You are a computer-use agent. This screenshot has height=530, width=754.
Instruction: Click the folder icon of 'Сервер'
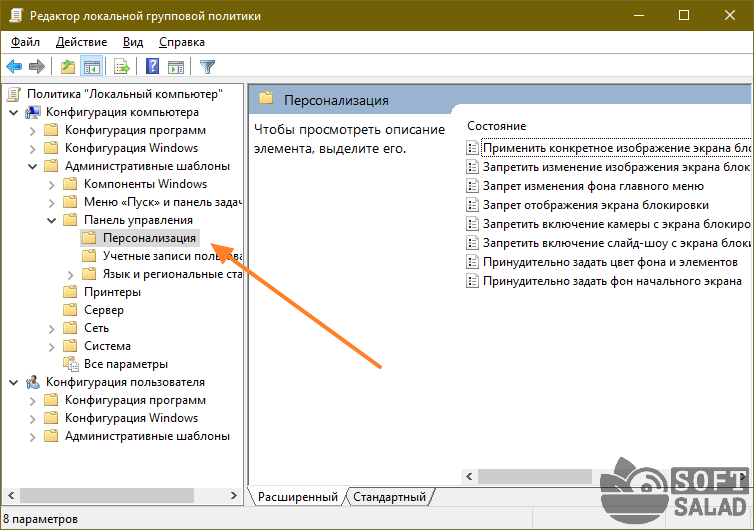tap(70, 310)
